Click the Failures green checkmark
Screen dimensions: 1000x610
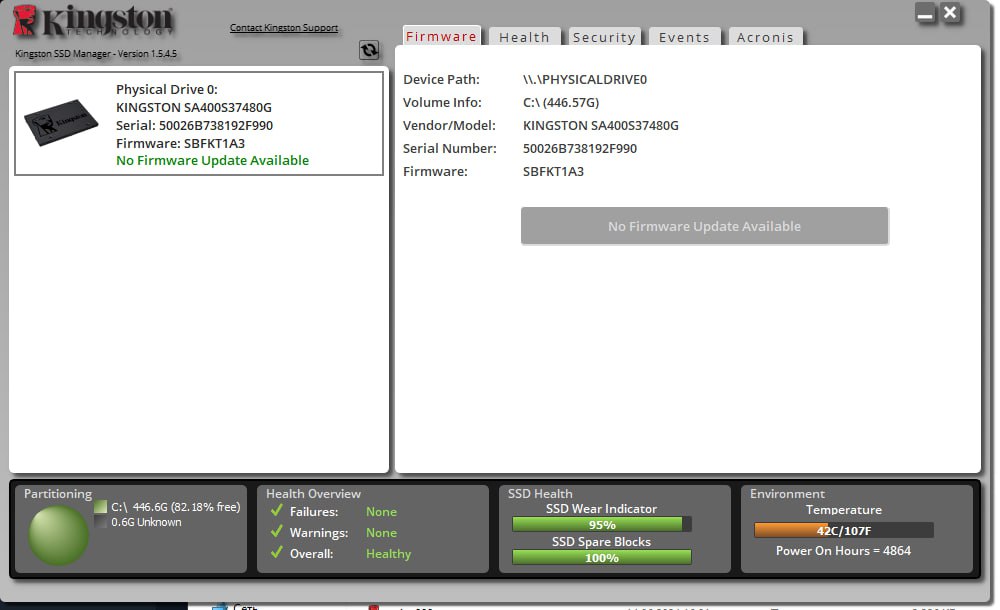tap(277, 510)
